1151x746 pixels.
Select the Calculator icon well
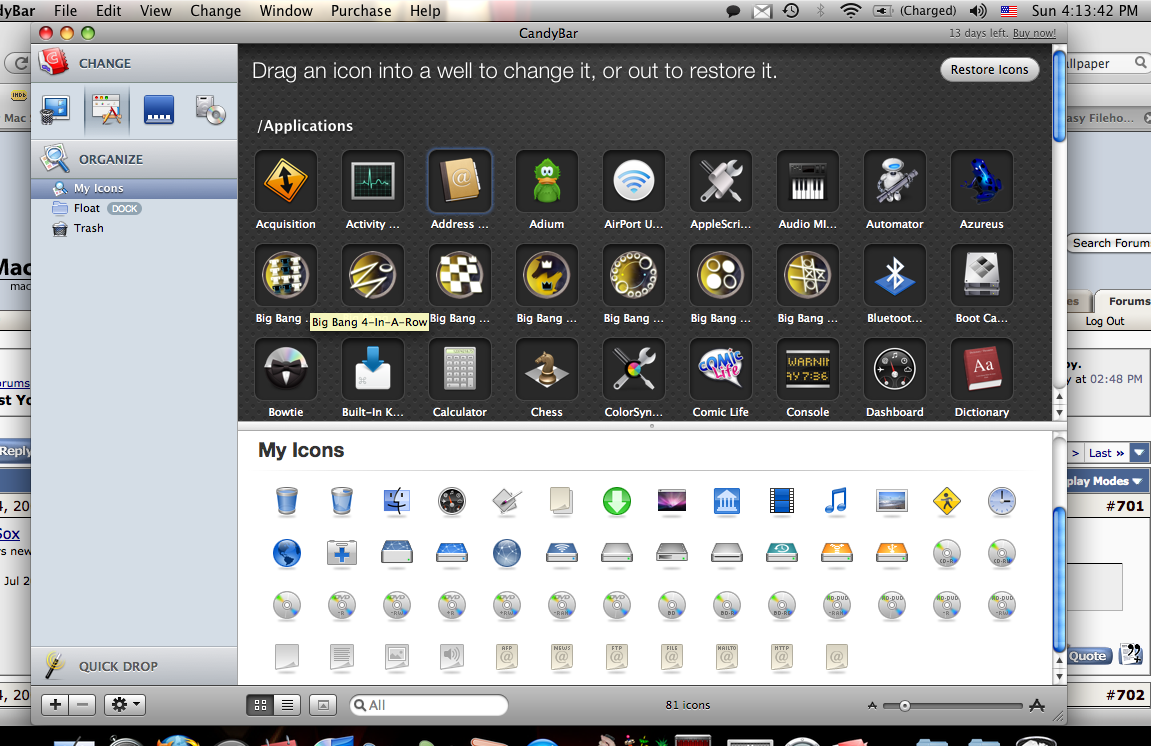(460, 369)
